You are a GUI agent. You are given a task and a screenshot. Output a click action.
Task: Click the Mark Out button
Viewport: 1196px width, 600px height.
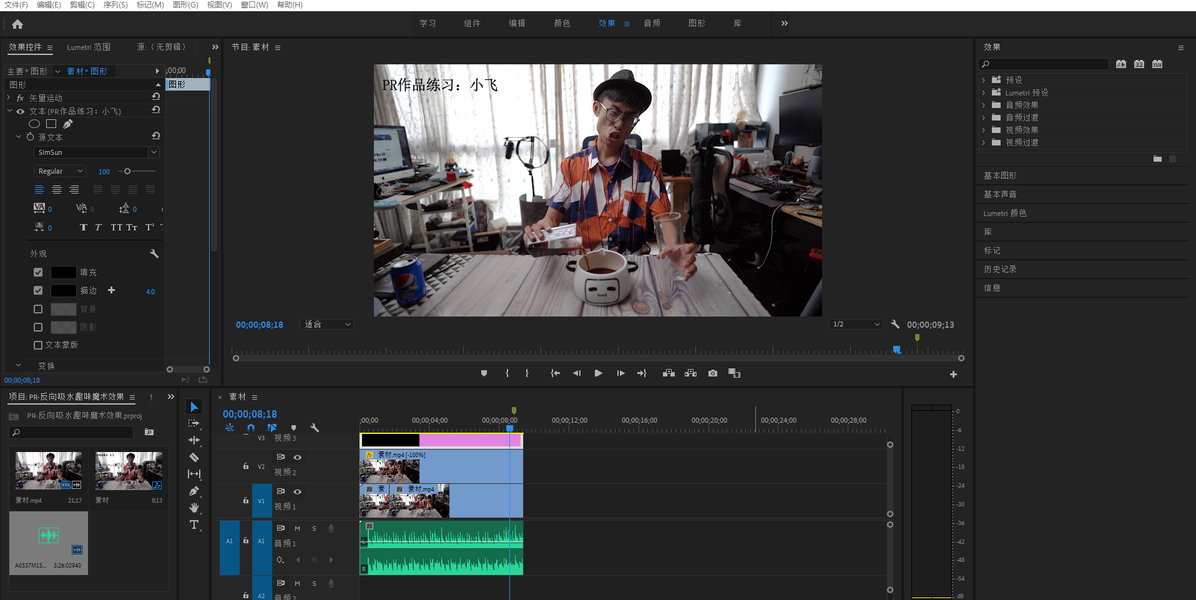(527, 374)
